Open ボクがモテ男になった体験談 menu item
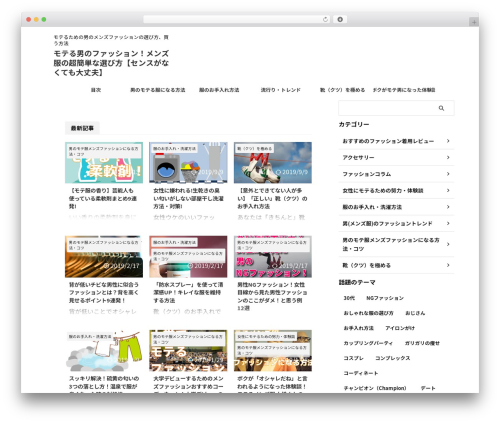The width and height of the screenshot is (500, 423). [404, 90]
